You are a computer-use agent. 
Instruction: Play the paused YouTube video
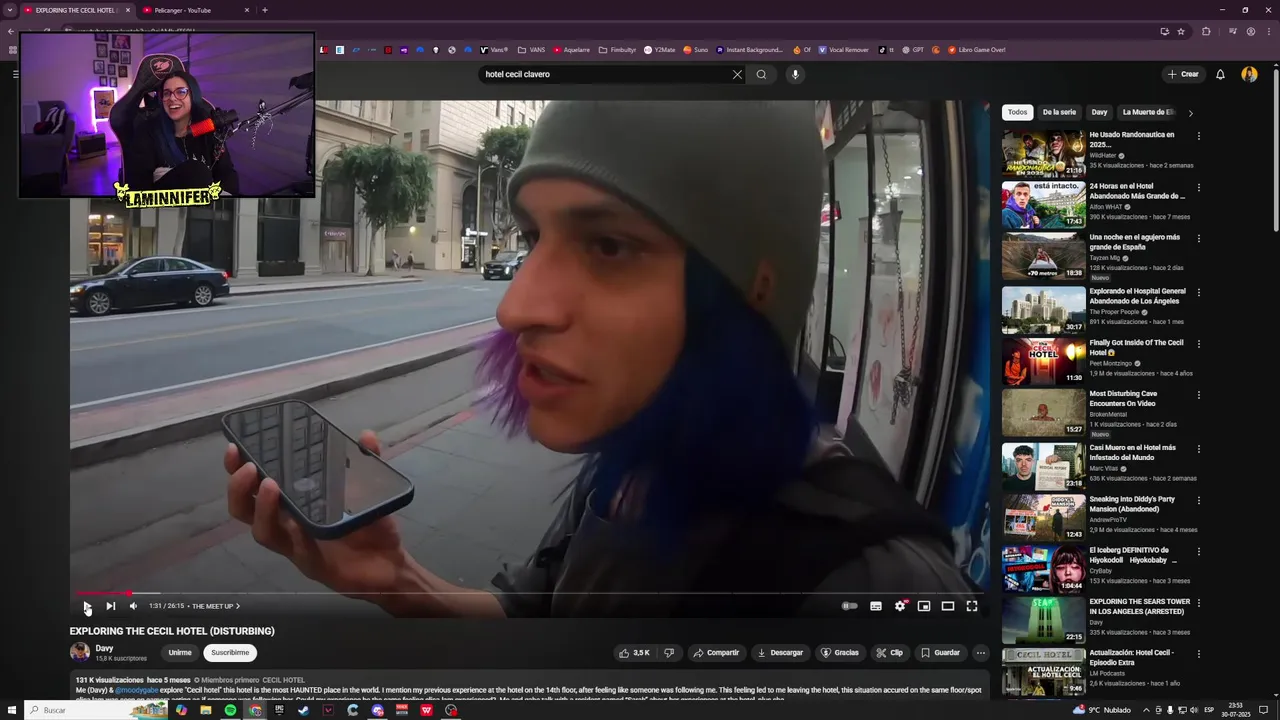(x=87, y=606)
